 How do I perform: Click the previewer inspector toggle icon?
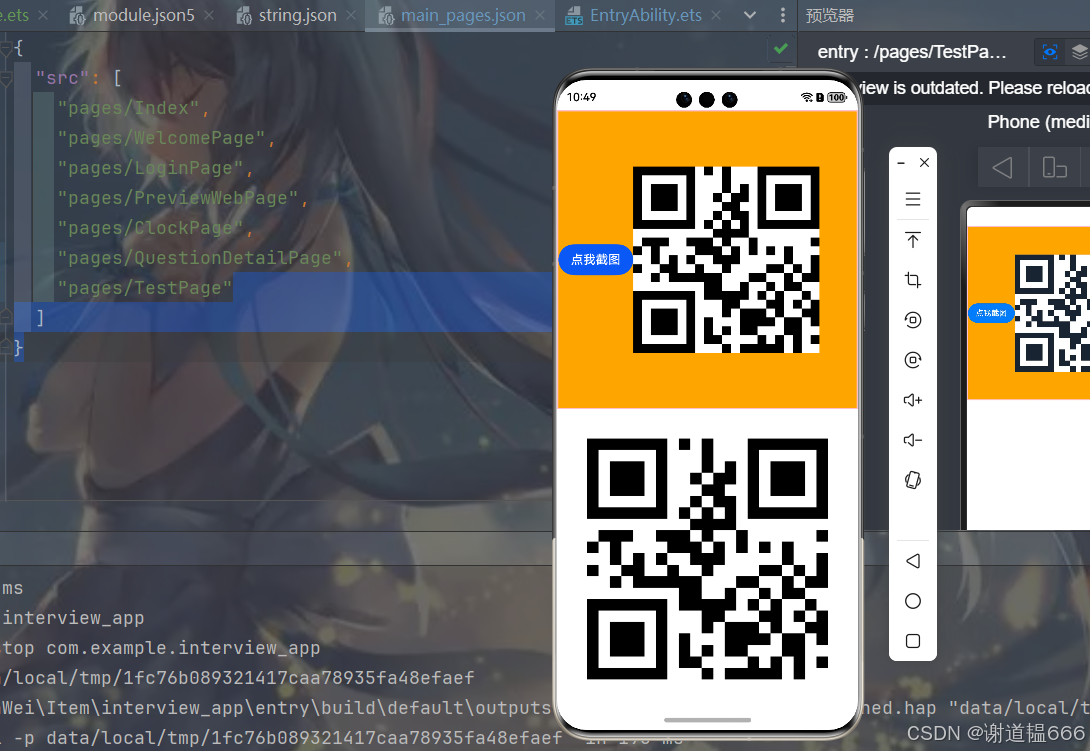coord(1050,51)
